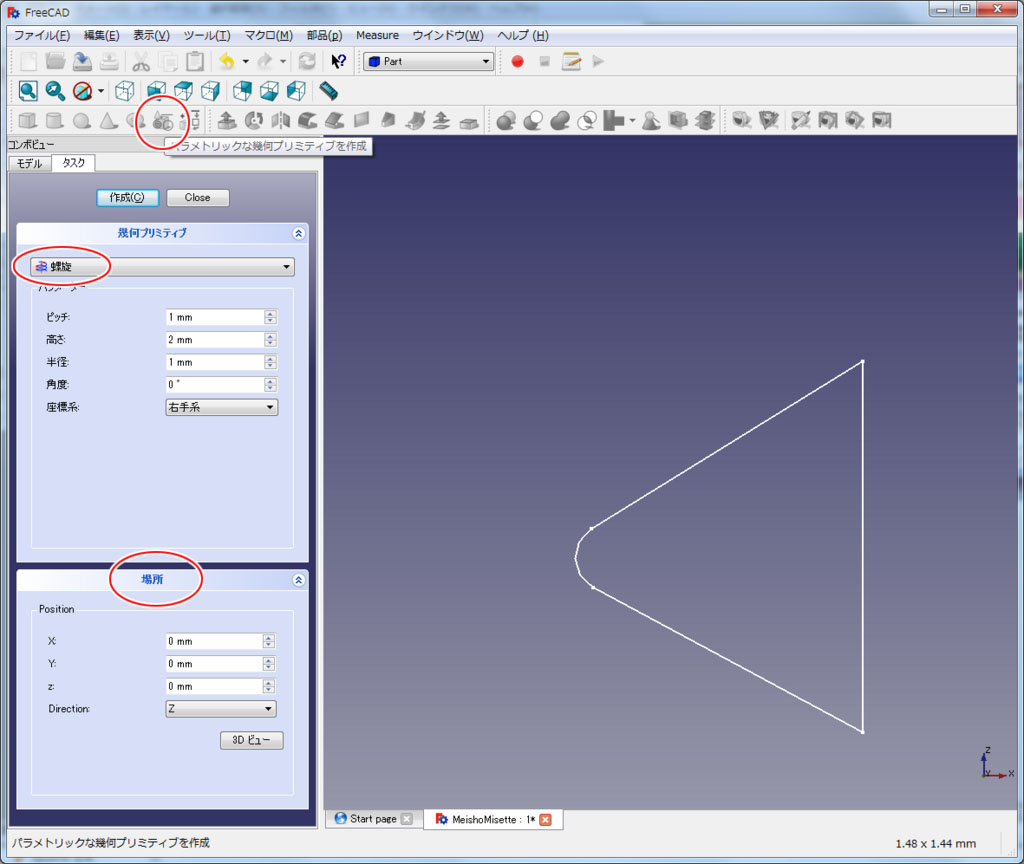Click the Create sphere primitive icon
The image size is (1024, 864).
(x=82, y=120)
